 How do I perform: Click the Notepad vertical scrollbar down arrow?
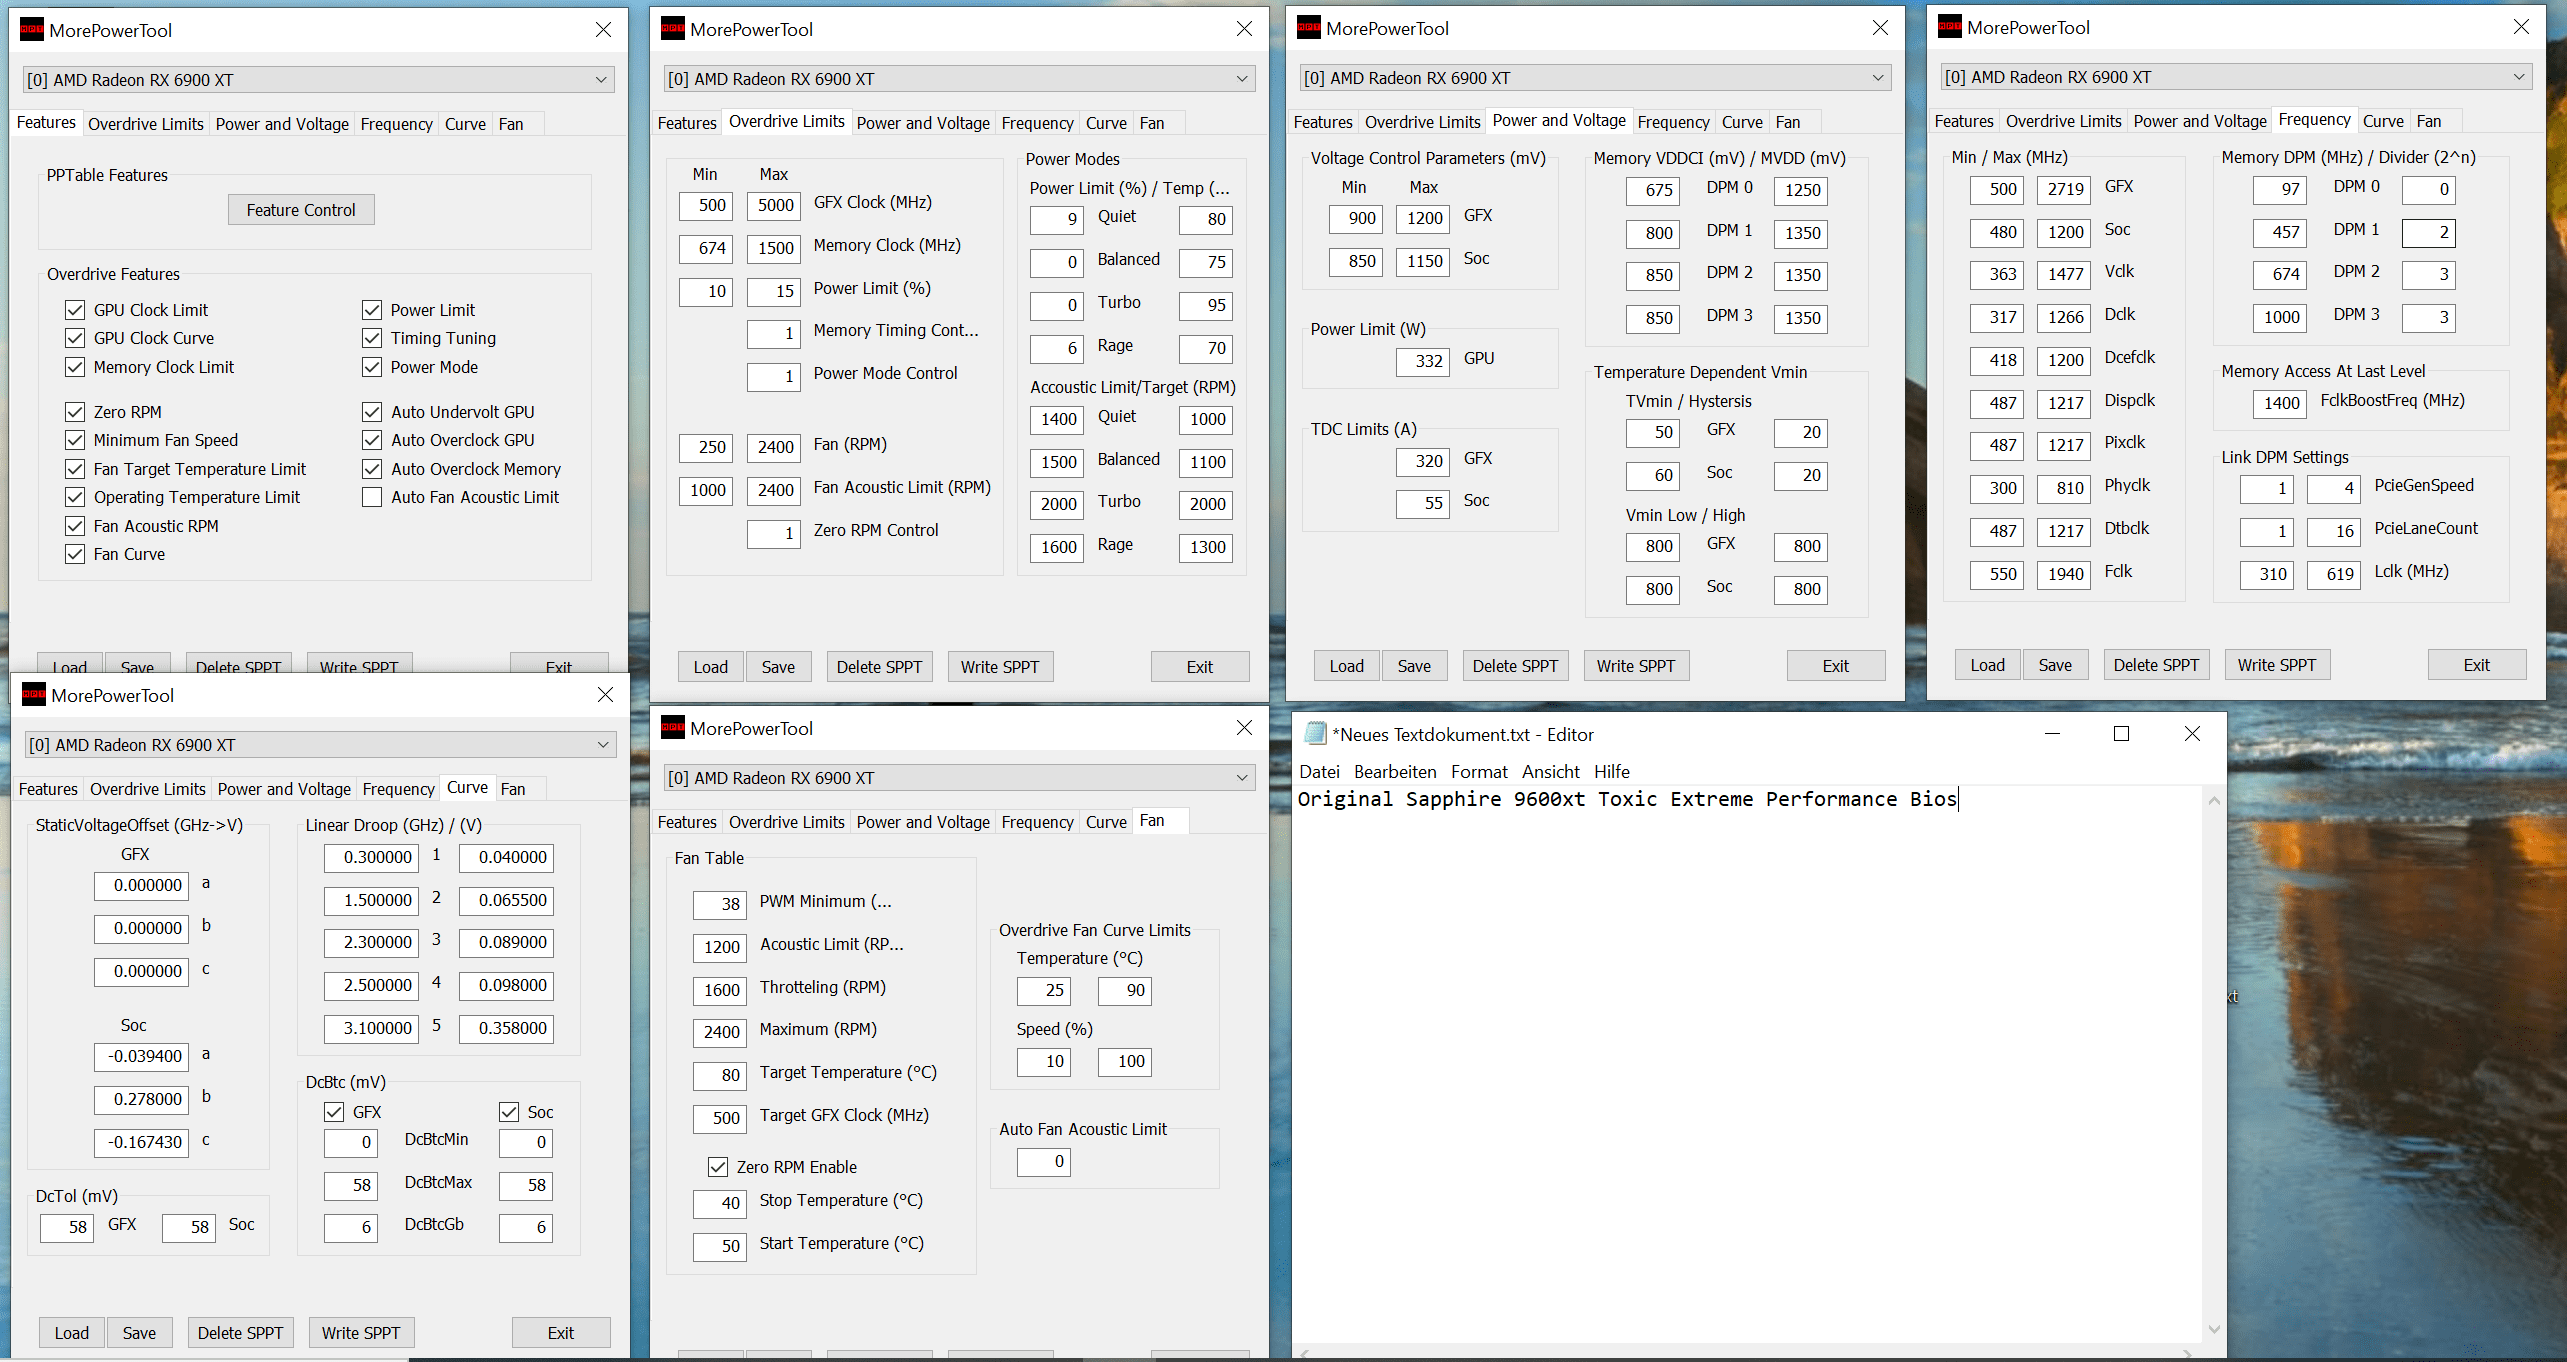click(x=2214, y=1329)
